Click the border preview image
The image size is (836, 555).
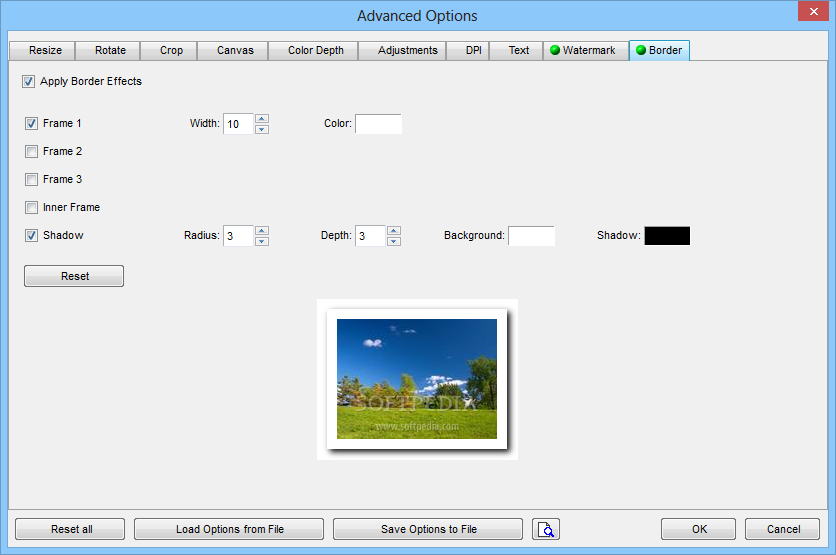[417, 380]
